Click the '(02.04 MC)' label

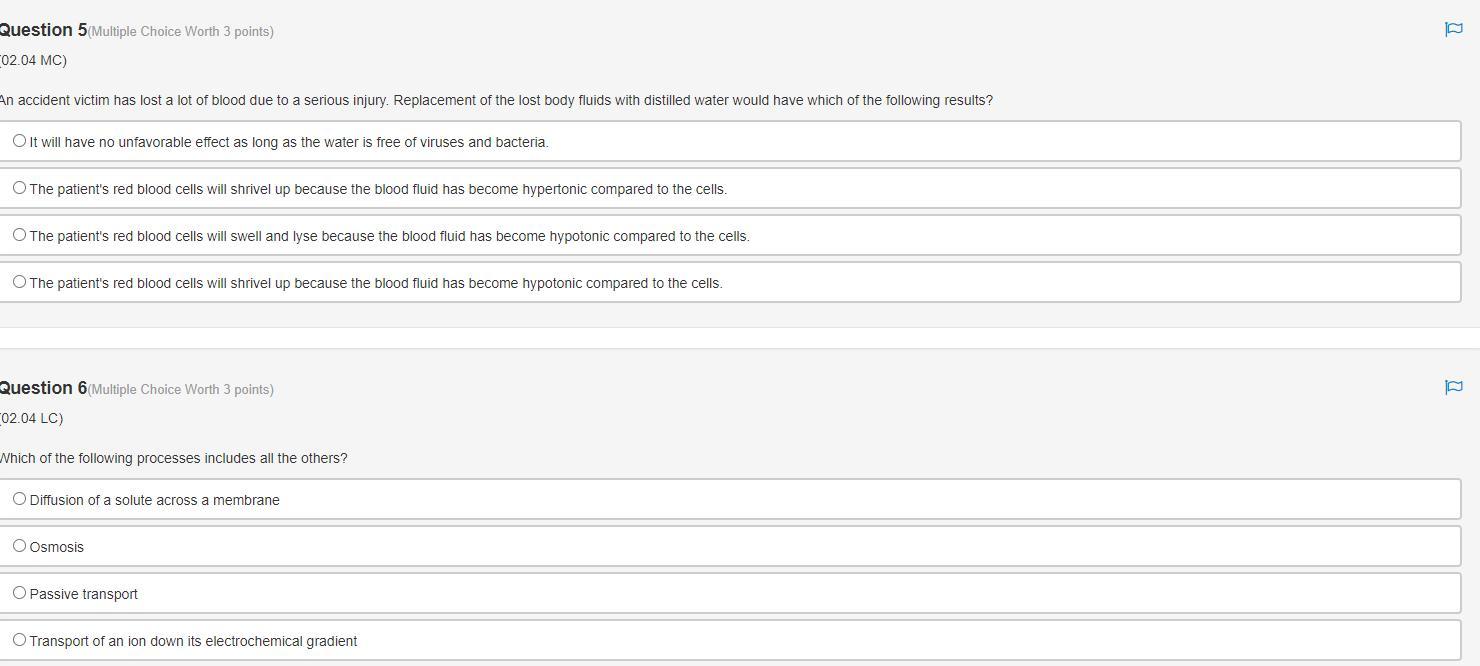pos(34,60)
